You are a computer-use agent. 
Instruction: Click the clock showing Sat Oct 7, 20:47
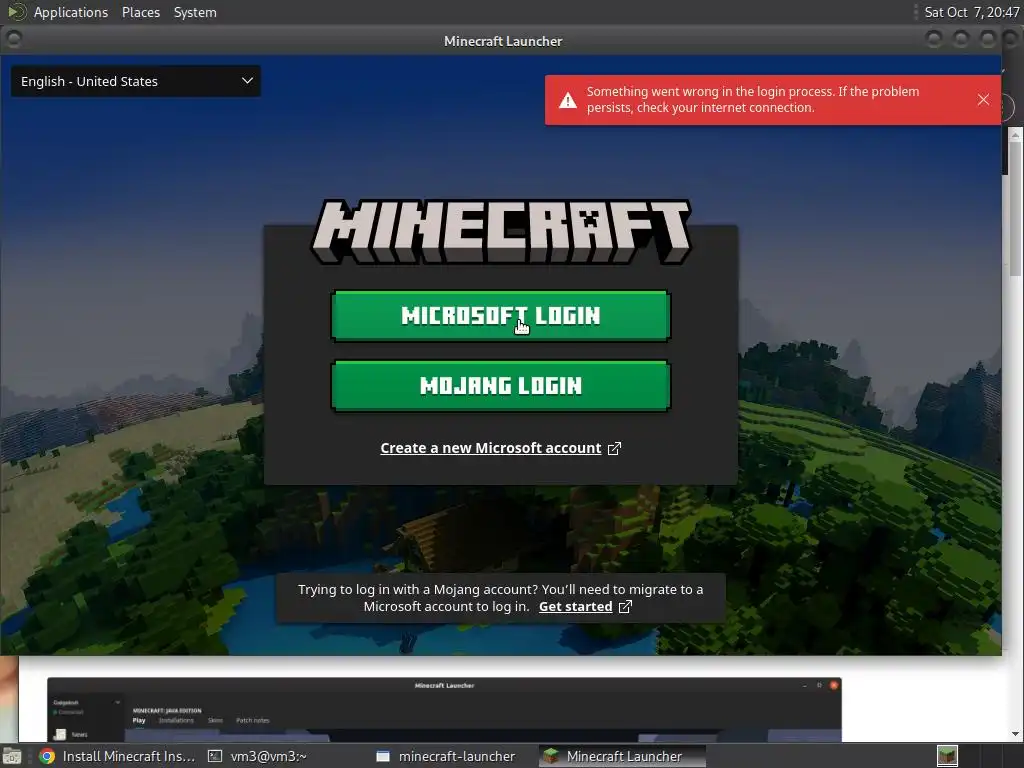pyautogui.click(x=972, y=12)
